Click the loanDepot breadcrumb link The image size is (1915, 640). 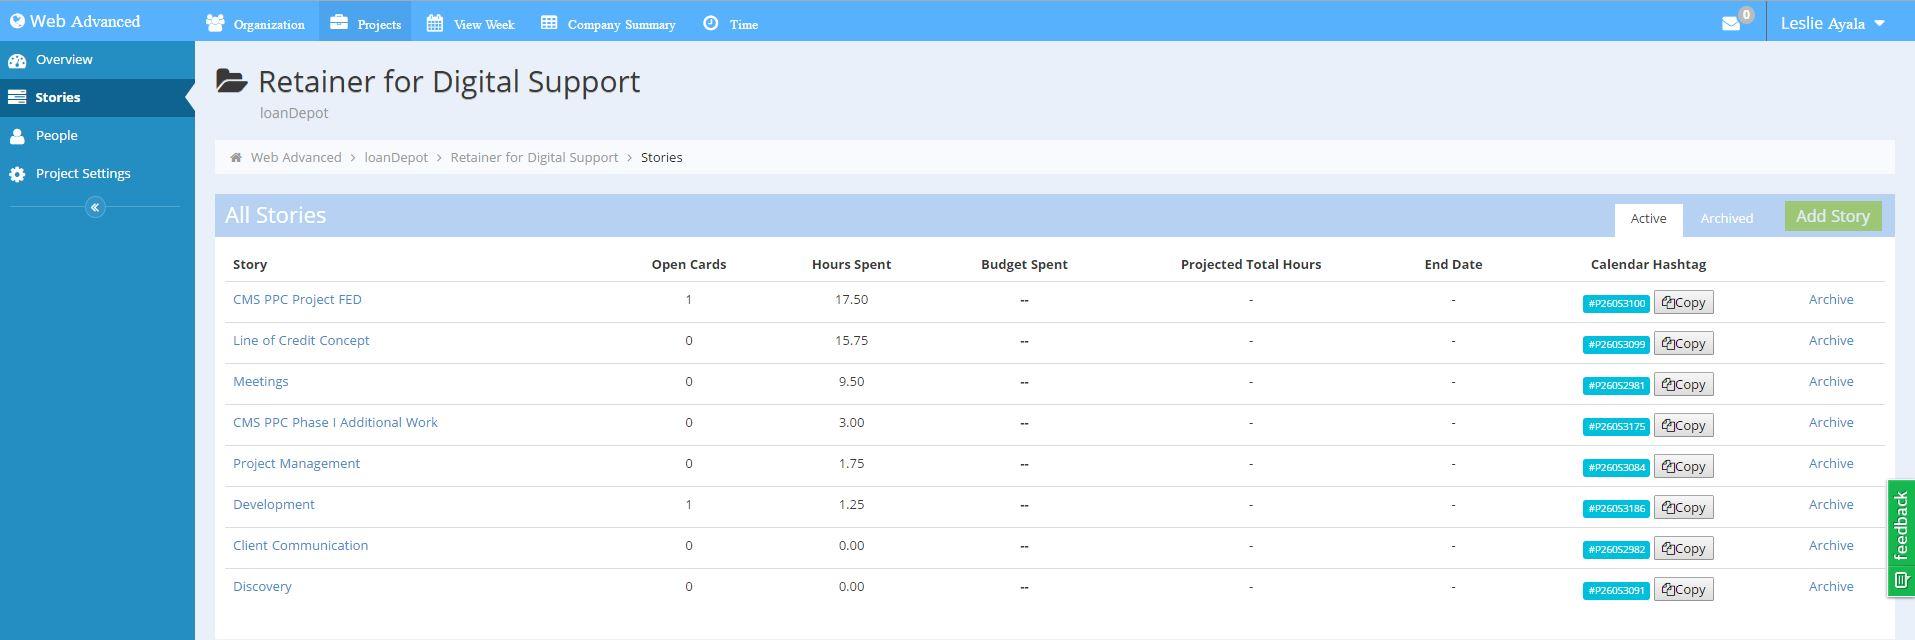click(396, 158)
